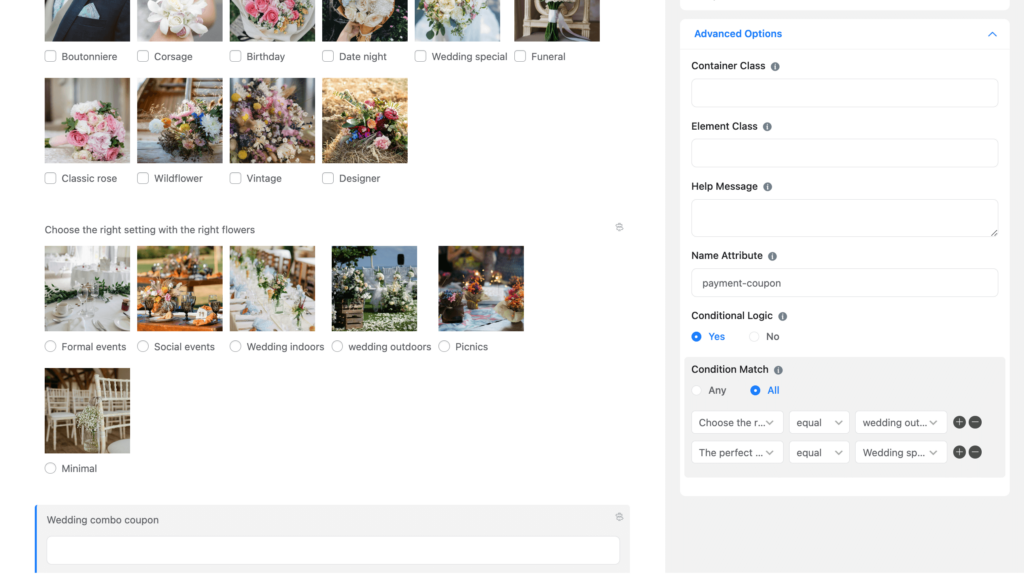Check the Birthday checkbox
This screenshot has height=574, width=1024.
tap(236, 56)
